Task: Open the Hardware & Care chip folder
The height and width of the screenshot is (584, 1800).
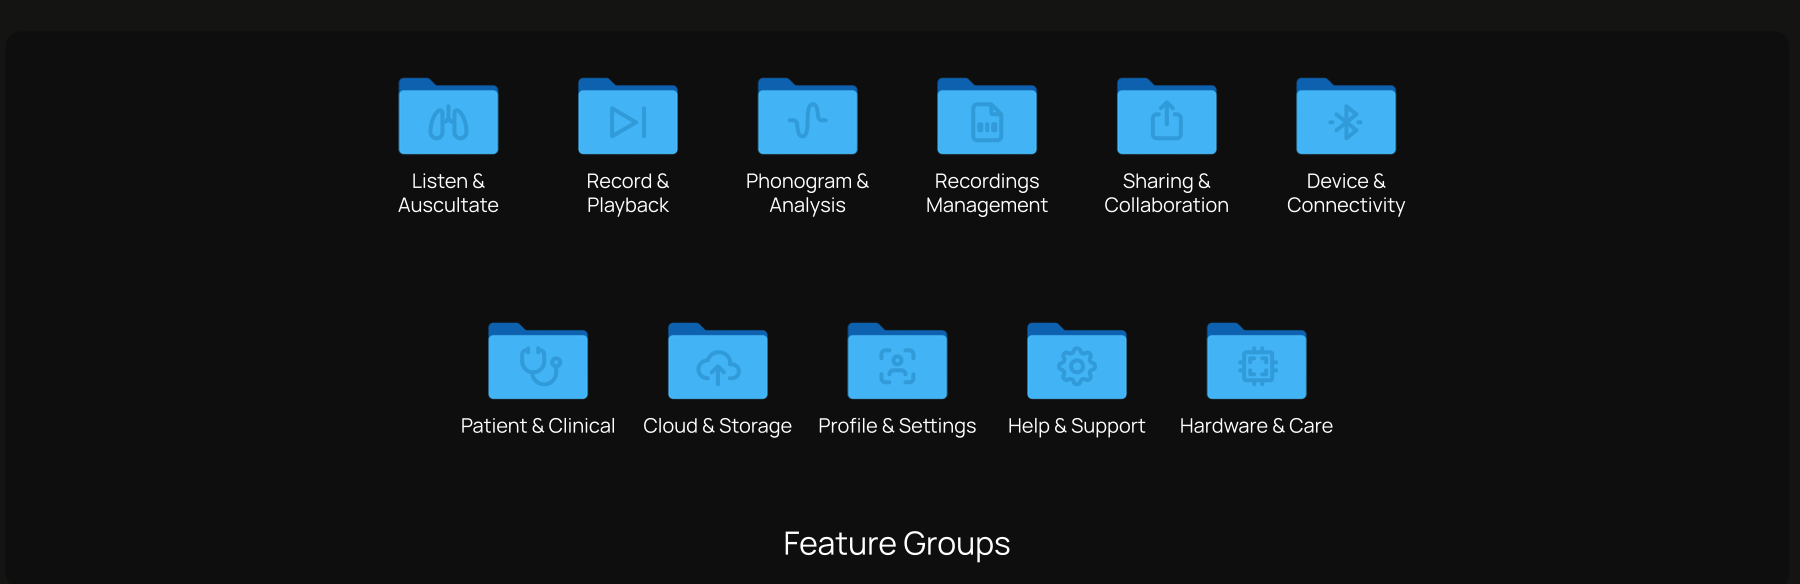Action: [1256, 361]
